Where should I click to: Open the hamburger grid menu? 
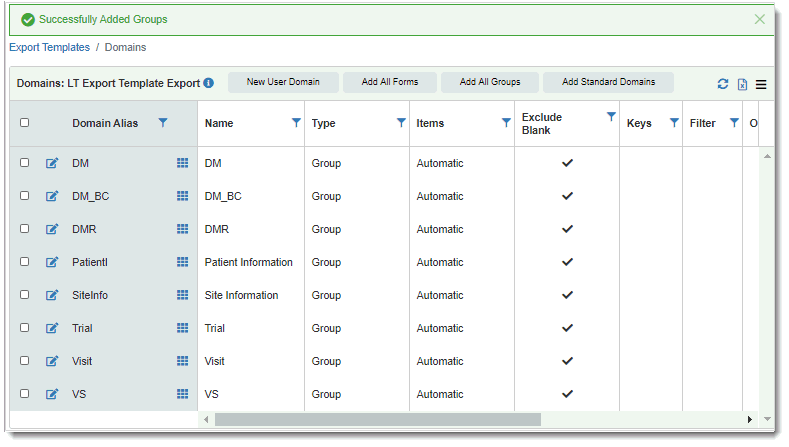761,85
